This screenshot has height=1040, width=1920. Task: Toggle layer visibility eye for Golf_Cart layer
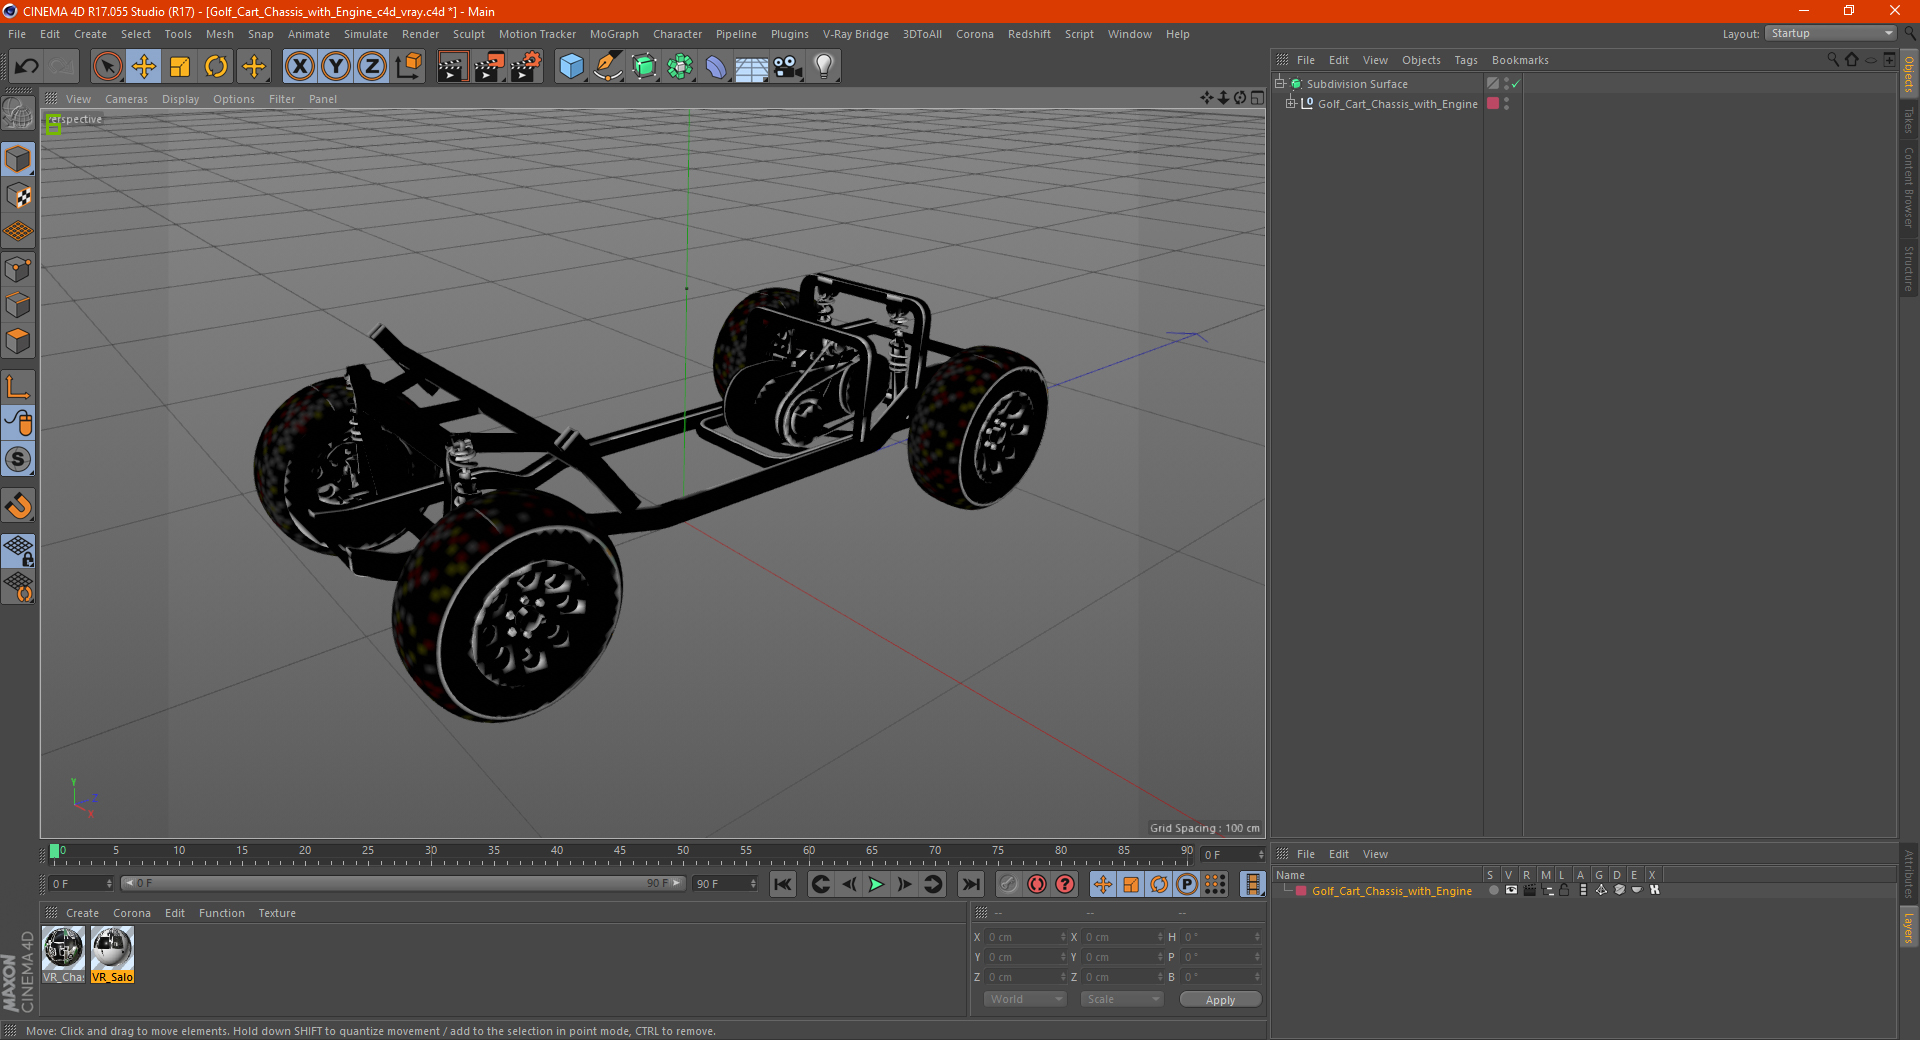pyautogui.click(x=1511, y=890)
